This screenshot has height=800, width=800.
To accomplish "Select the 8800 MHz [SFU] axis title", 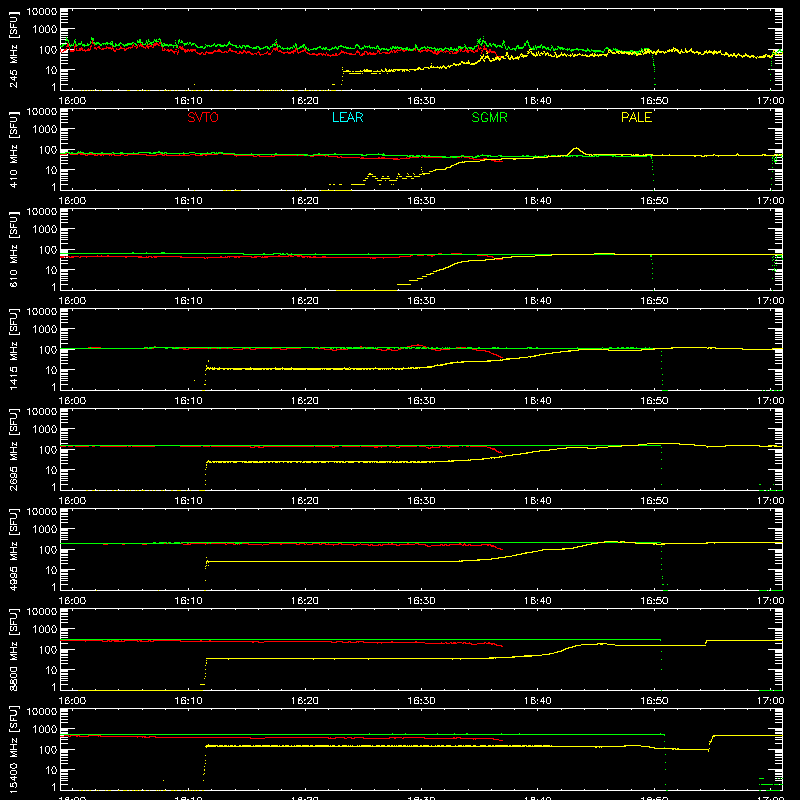I will pos(14,649).
